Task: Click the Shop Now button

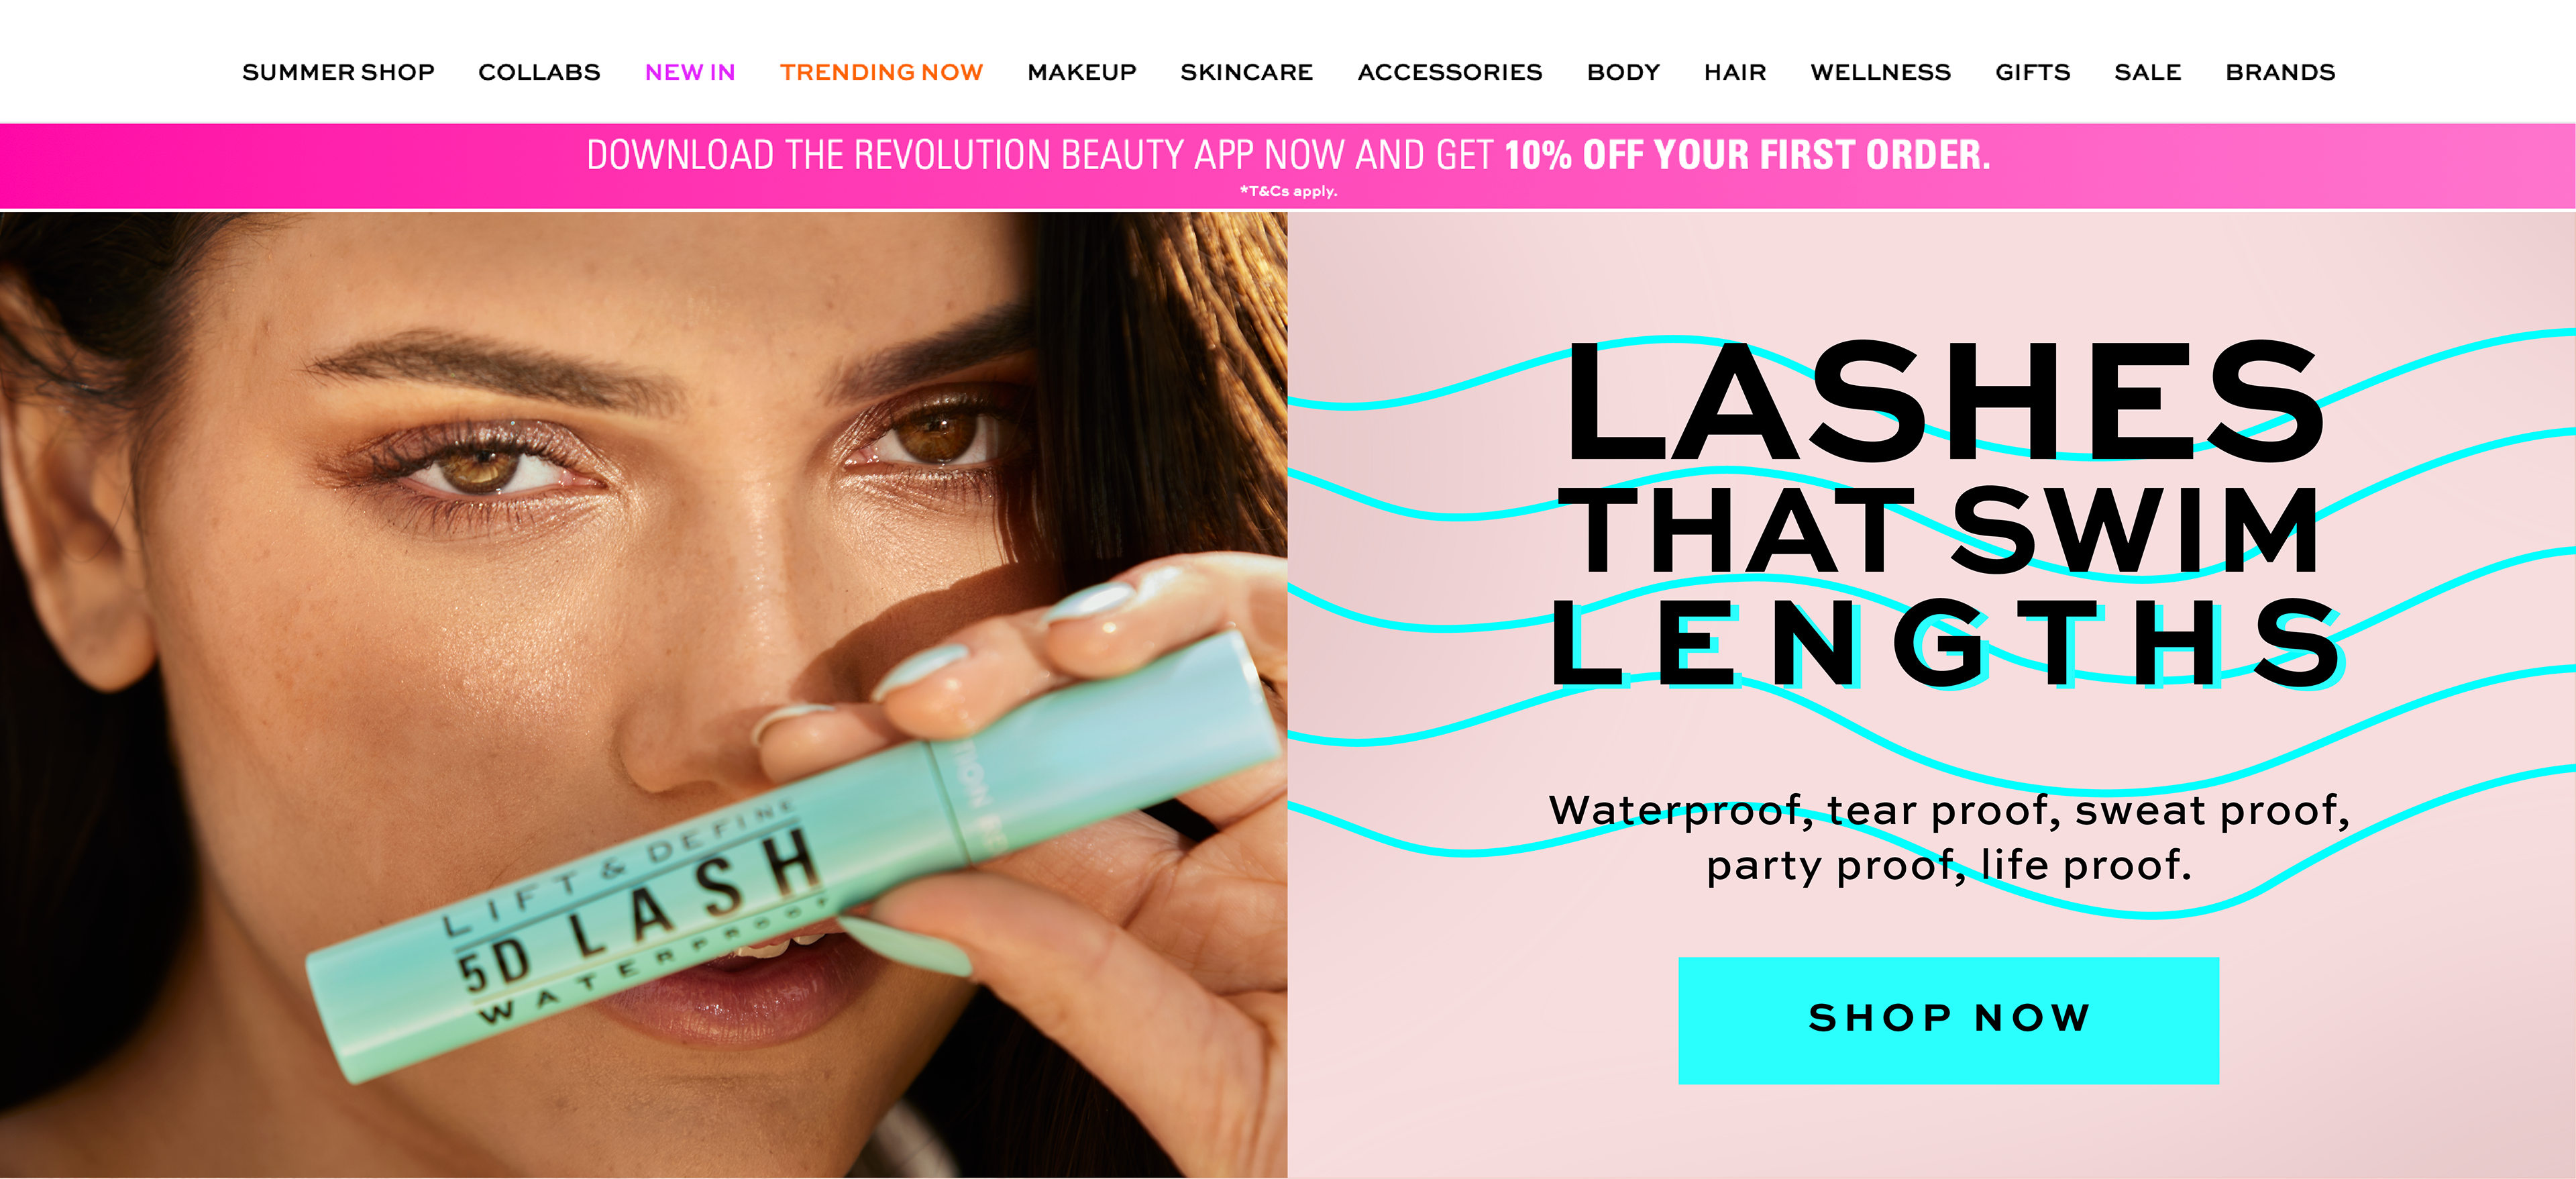Action: tap(1948, 1020)
